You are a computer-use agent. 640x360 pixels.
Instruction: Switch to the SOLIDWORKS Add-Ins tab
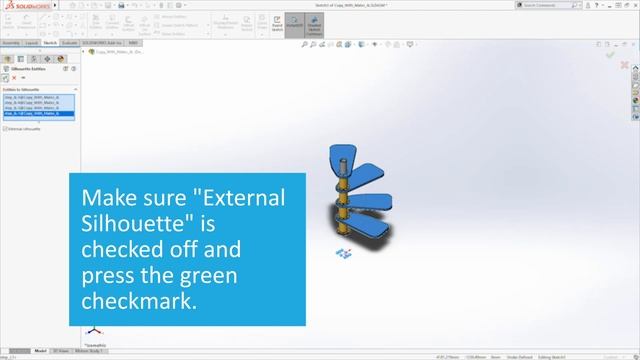102,43
